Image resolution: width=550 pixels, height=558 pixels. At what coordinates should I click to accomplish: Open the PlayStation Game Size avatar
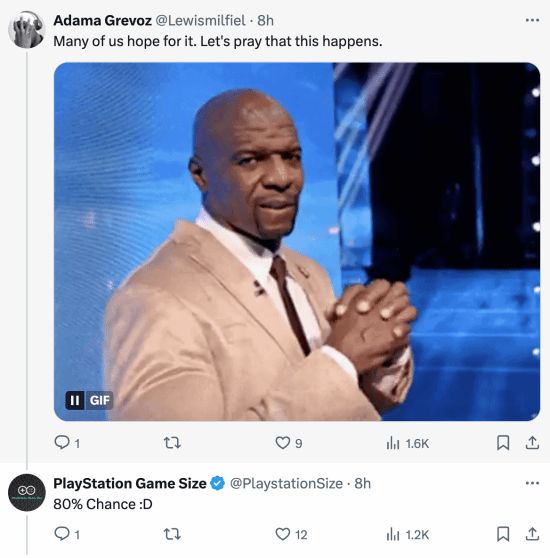click(27, 493)
